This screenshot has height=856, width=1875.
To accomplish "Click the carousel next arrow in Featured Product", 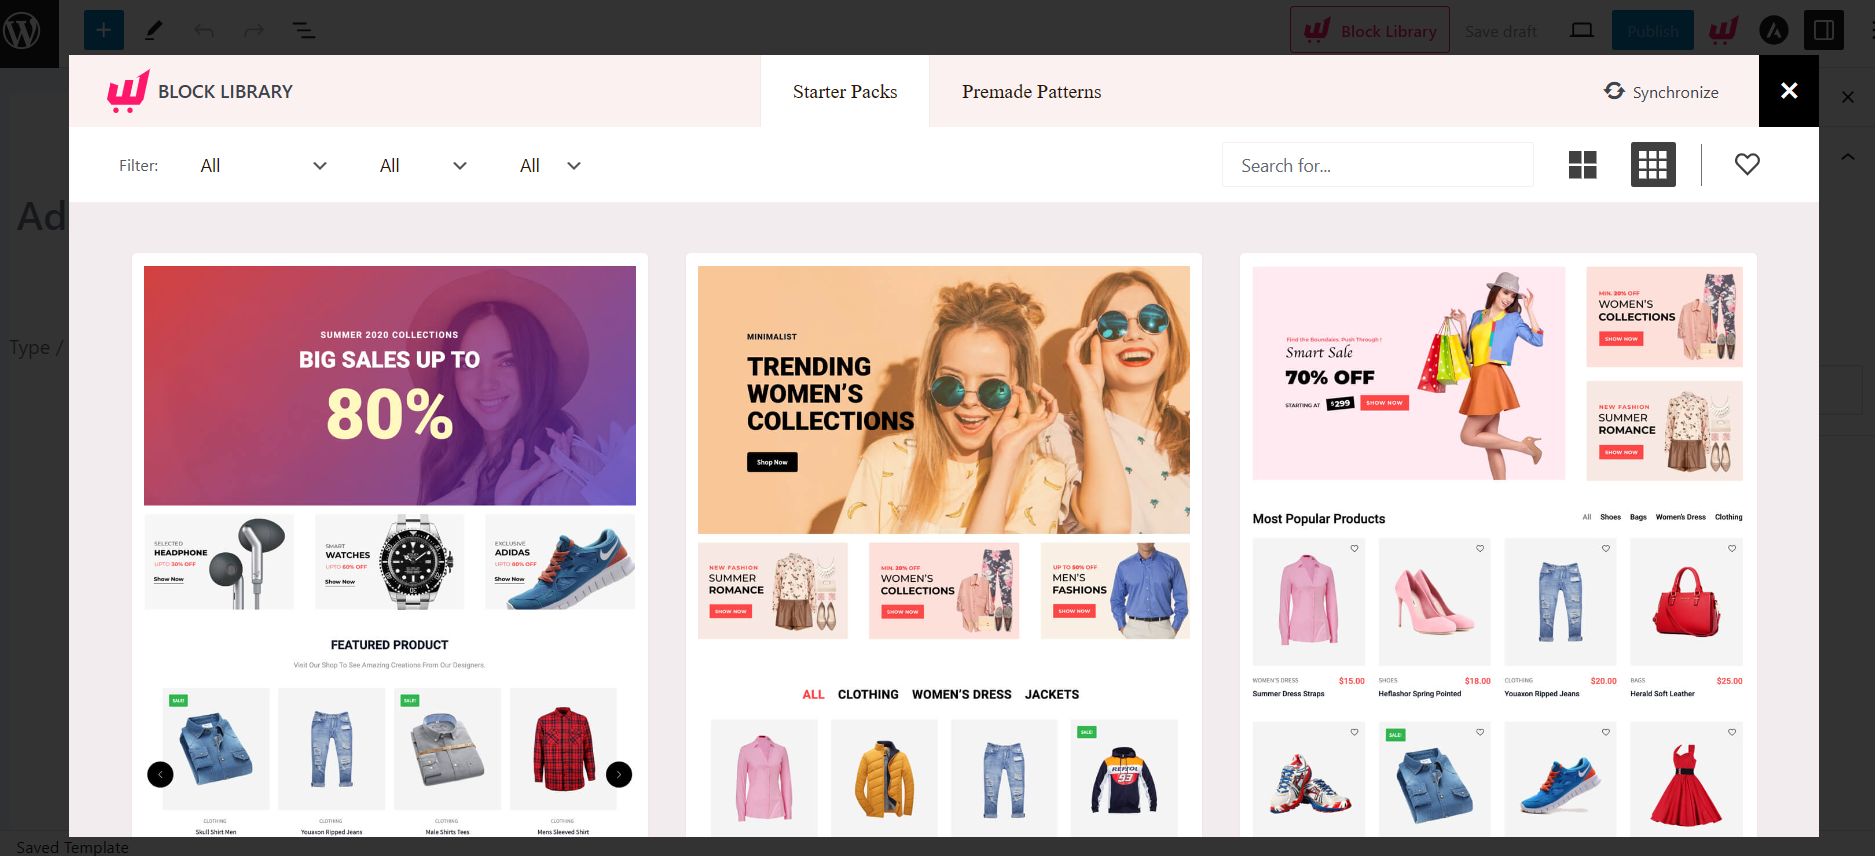I will coord(619,774).
